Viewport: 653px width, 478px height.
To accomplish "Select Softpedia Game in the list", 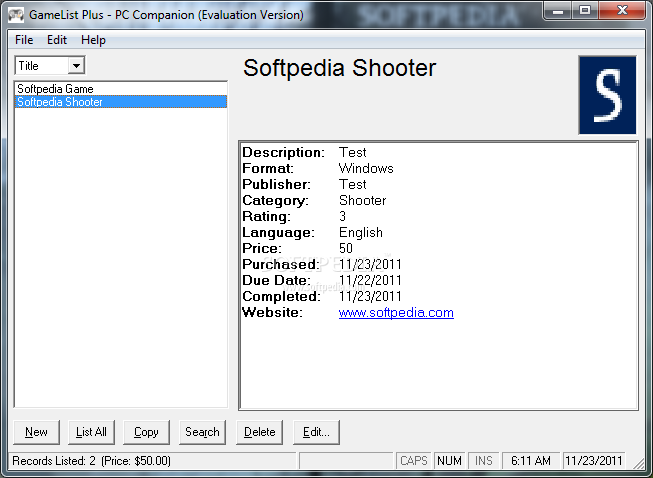I will pyautogui.click(x=121, y=89).
